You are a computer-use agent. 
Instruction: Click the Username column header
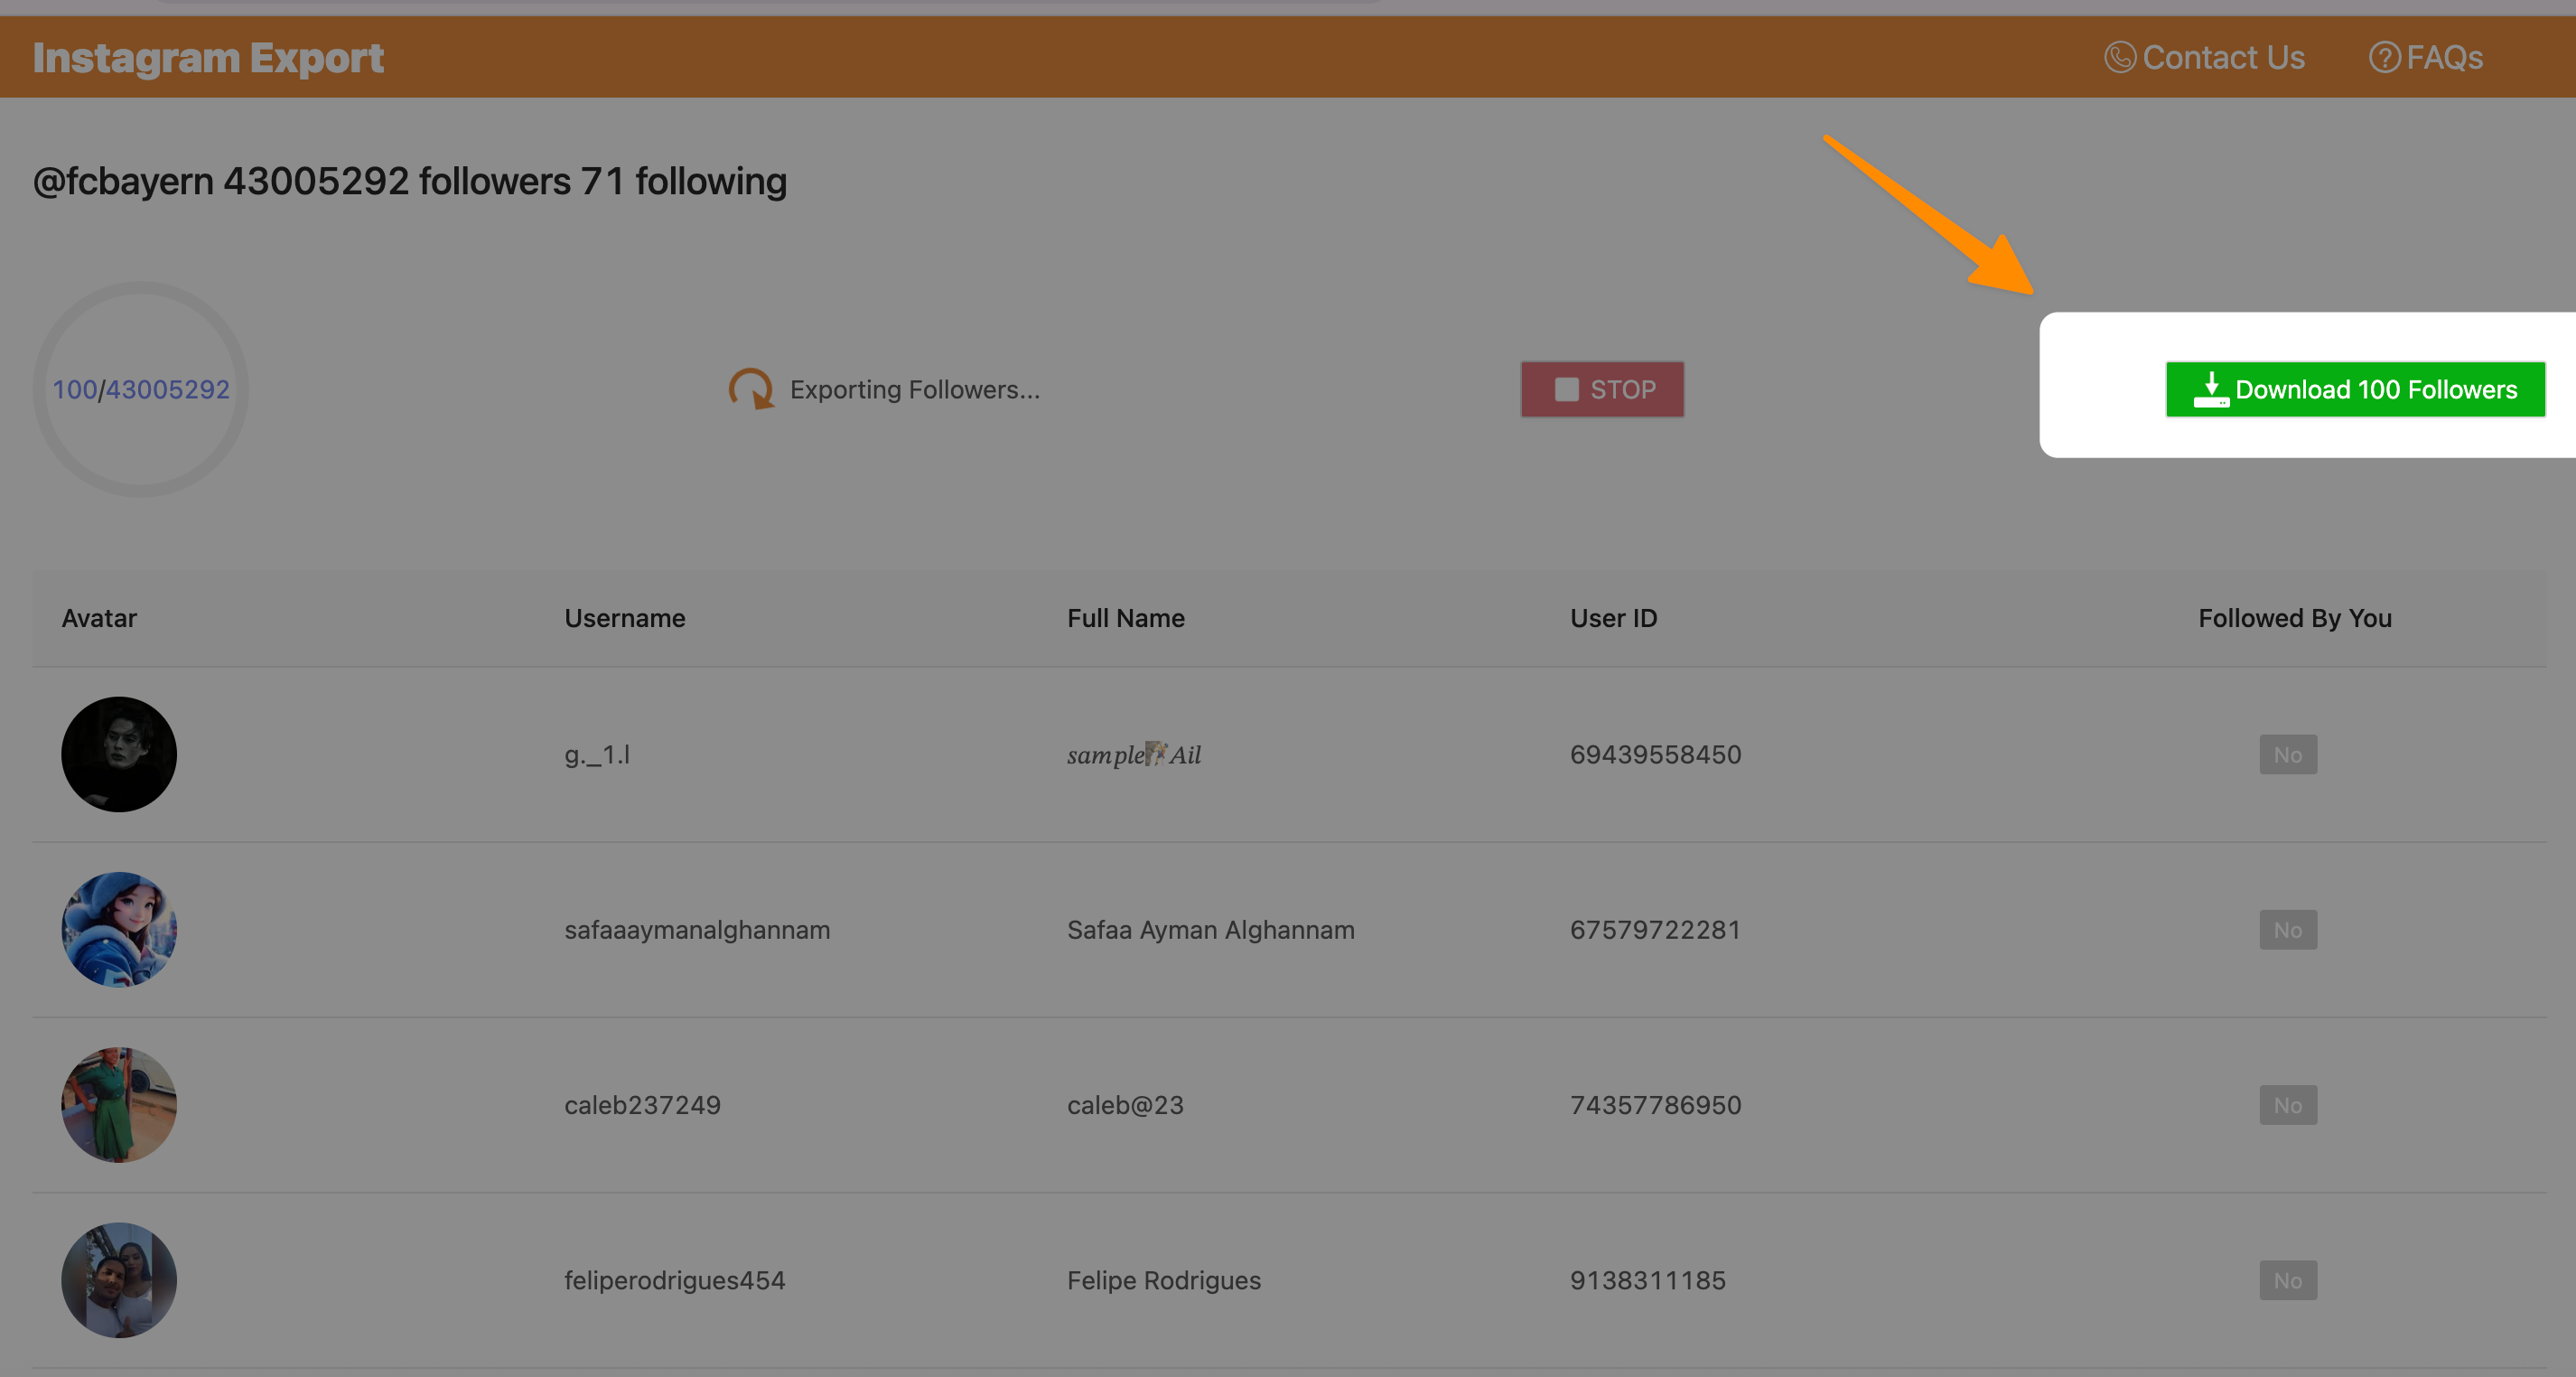[625, 618]
